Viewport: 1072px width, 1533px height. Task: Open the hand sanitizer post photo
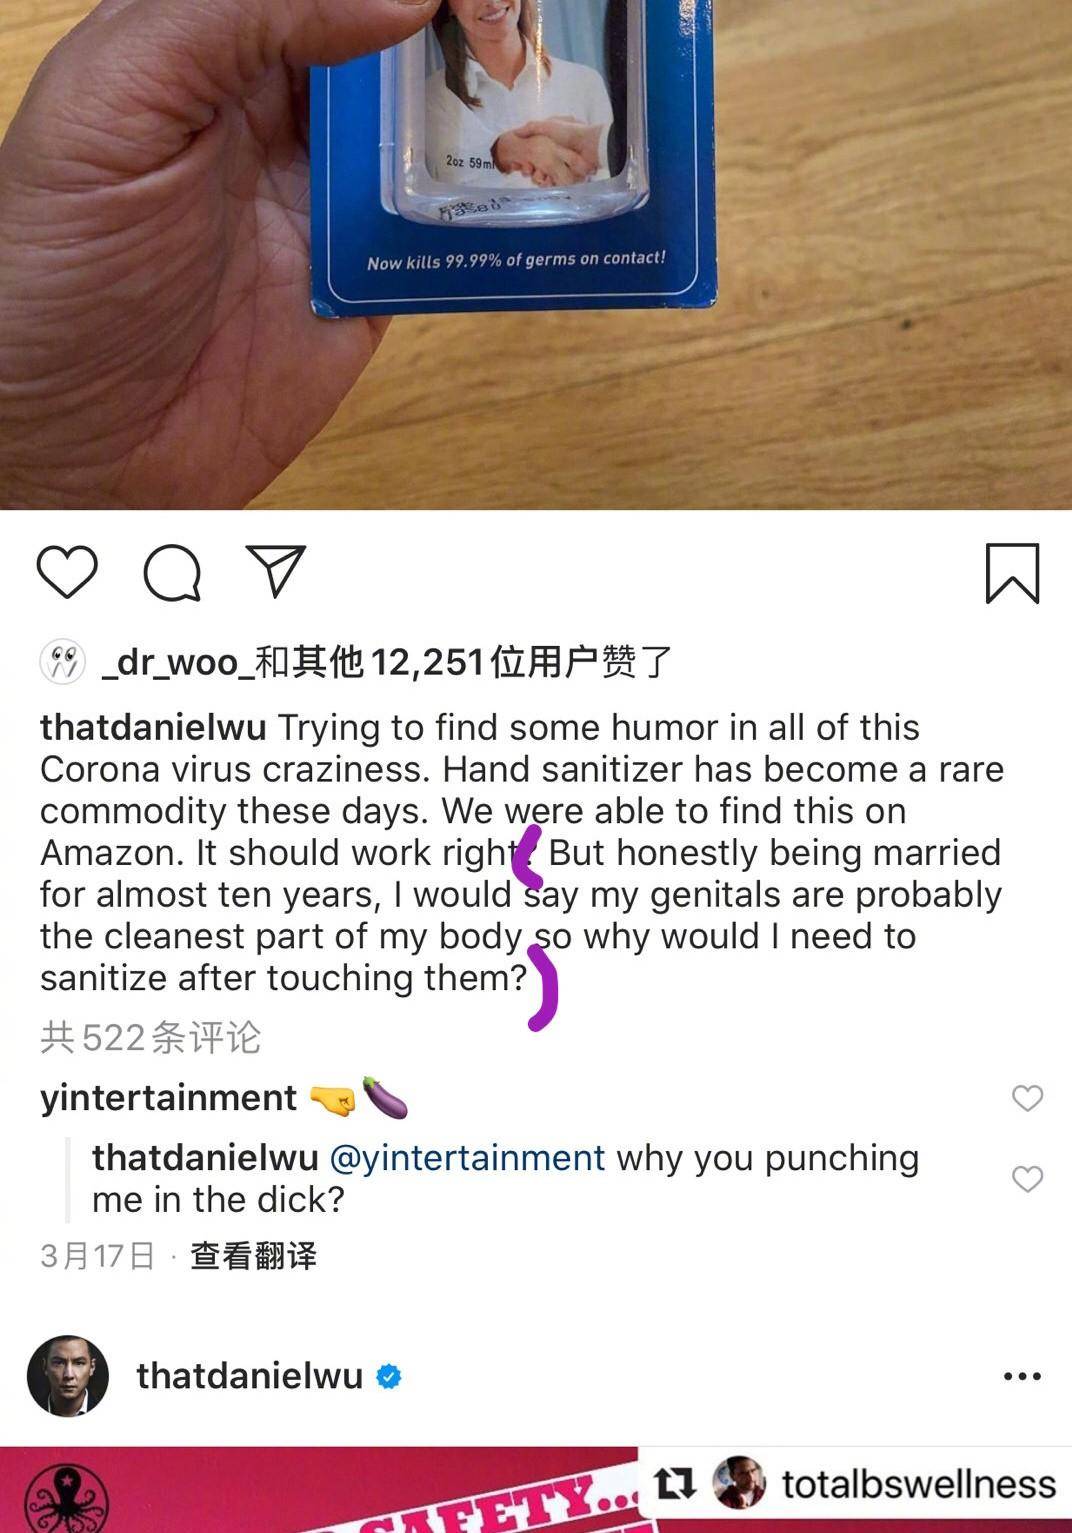click(x=536, y=254)
